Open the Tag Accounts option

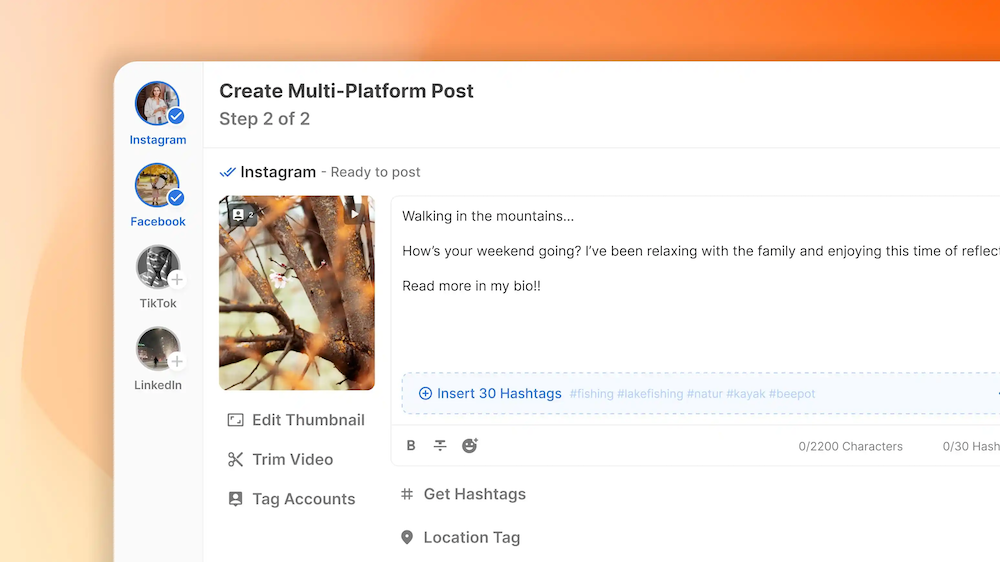coord(303,499)
